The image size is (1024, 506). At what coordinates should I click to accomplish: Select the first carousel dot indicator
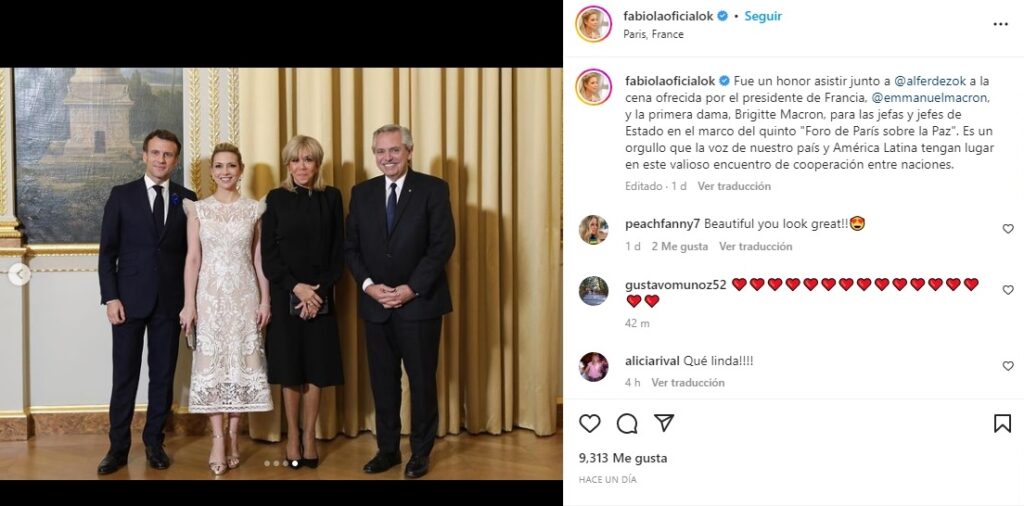tap(266, 463)
